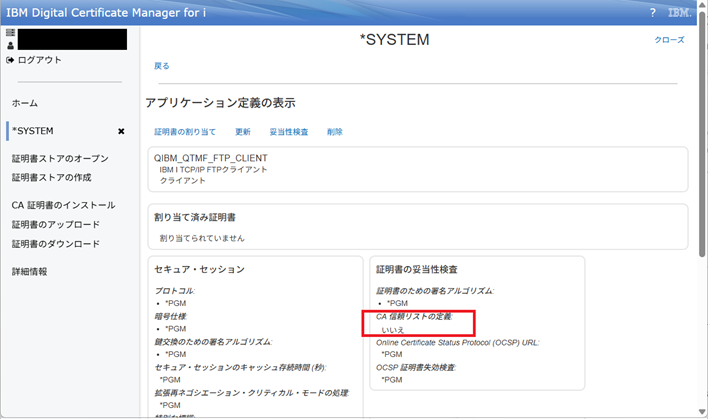Screen dimensions: 708x419
Task: Go to 証明書のダウンロード
Action: pyautogui.click(x=55, y=244)
